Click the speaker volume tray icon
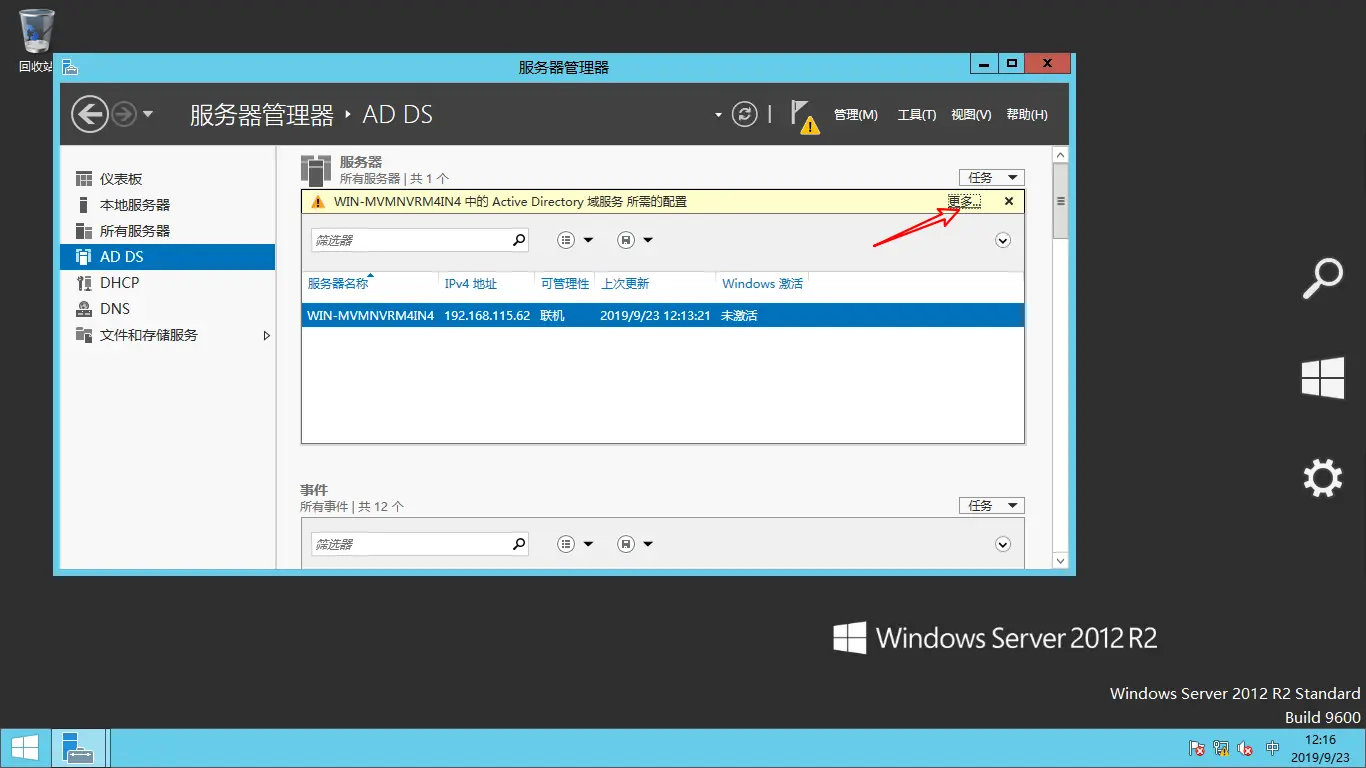 [x=1246, y=748]
